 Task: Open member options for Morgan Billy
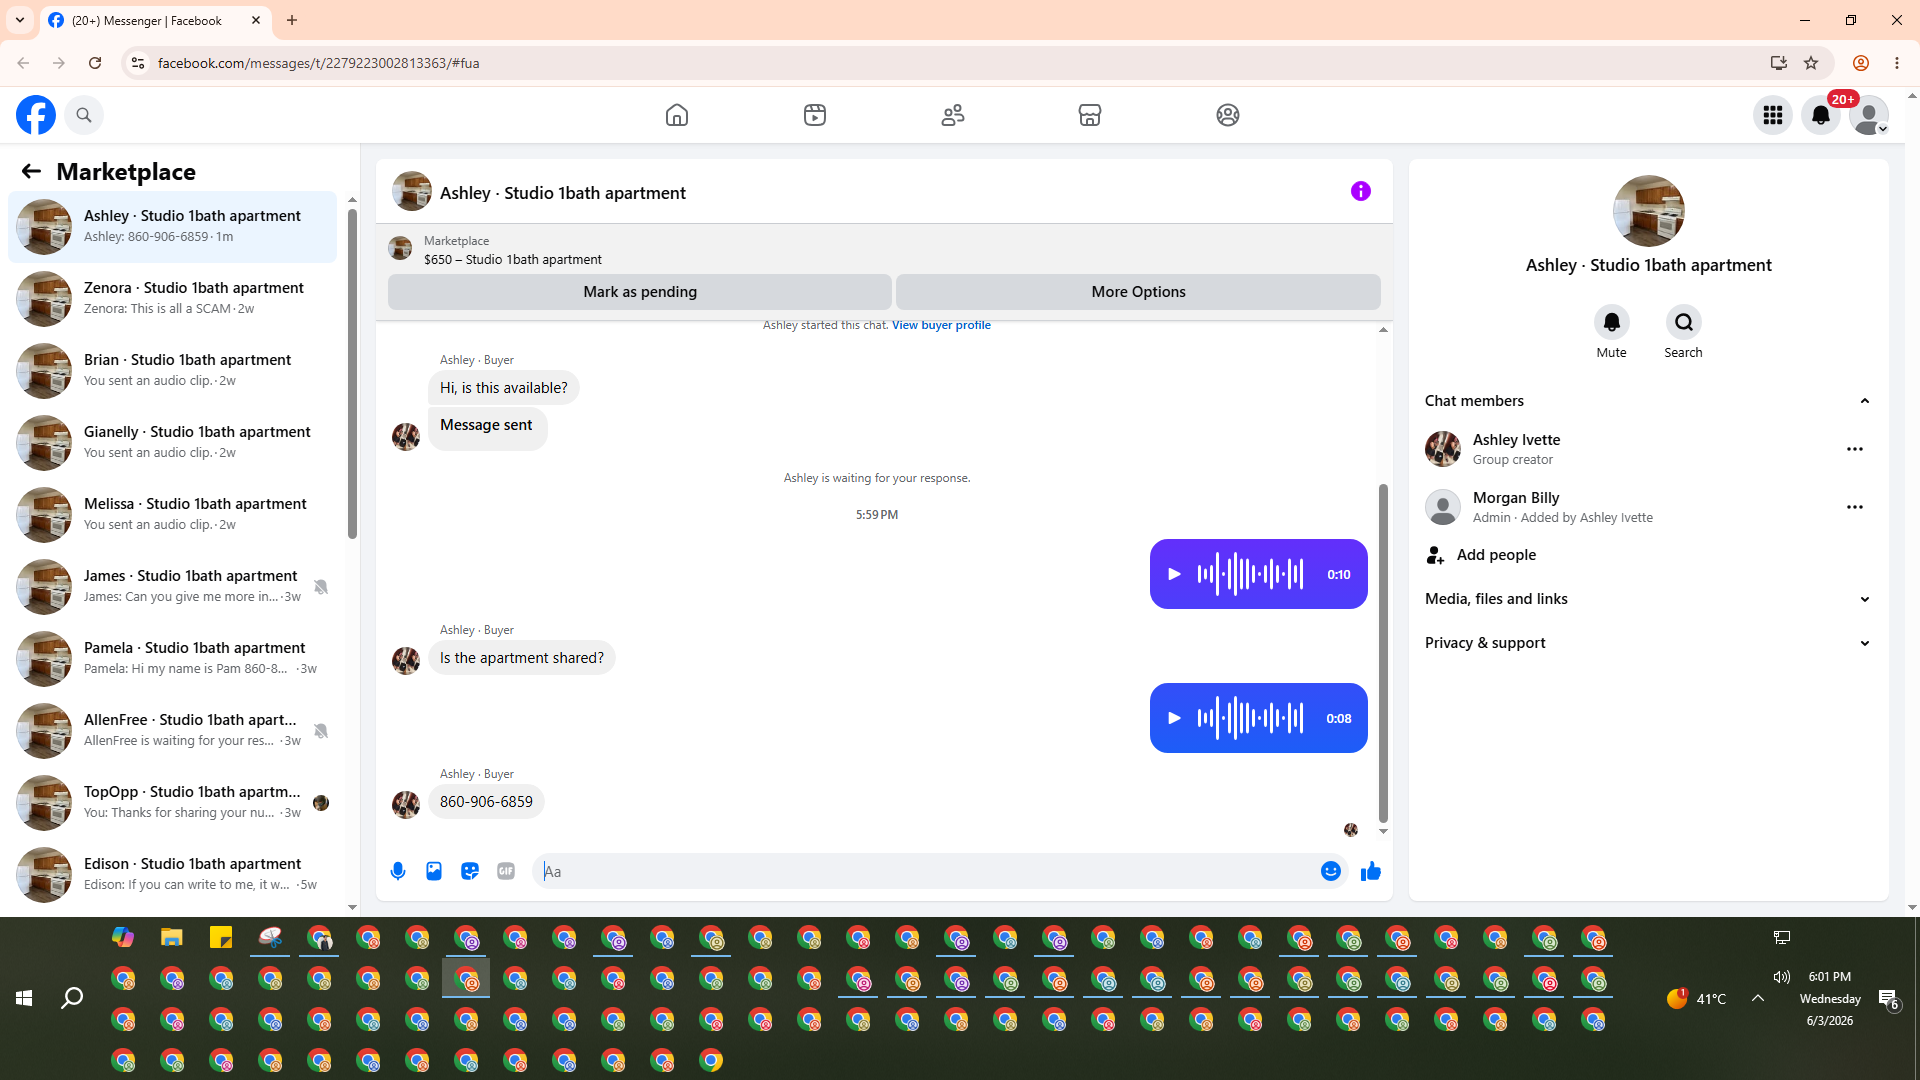pyautogui.click(x=1855, y=507)
